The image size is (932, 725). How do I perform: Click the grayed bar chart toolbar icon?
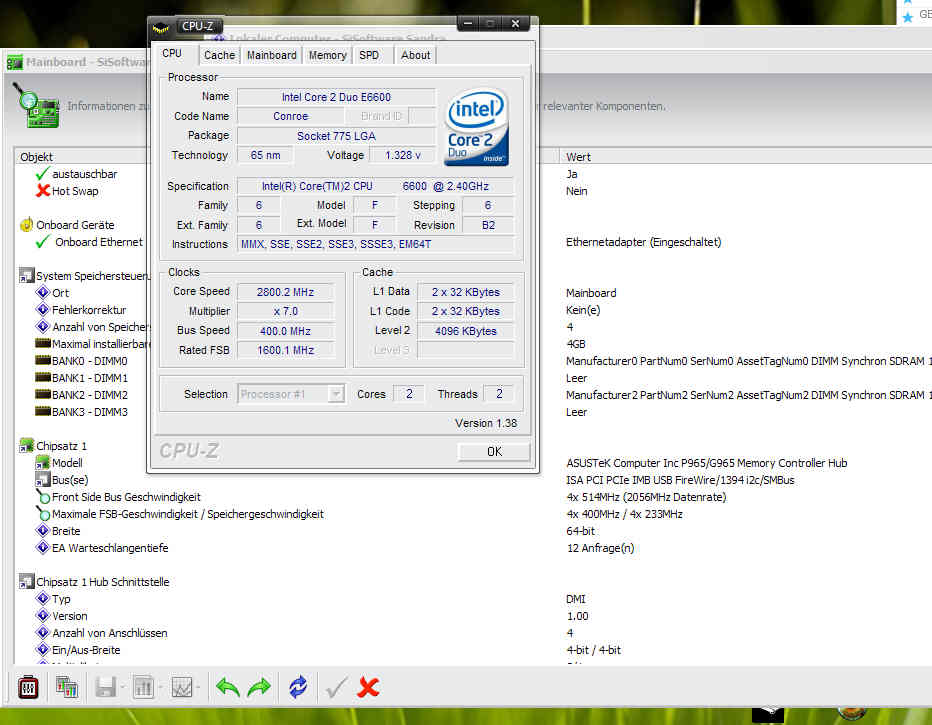coord(143,688)
